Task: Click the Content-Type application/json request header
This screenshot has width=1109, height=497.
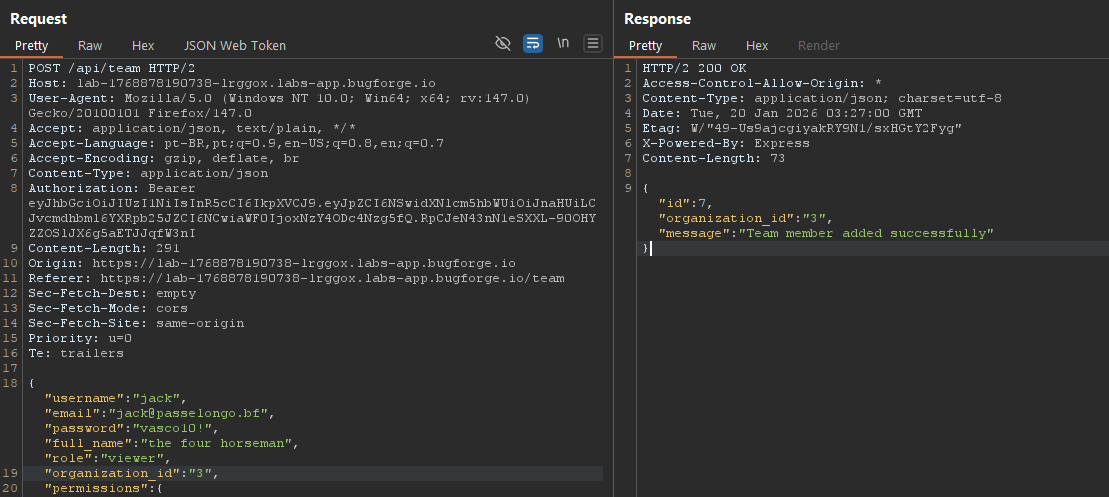Action: (148, 173)
